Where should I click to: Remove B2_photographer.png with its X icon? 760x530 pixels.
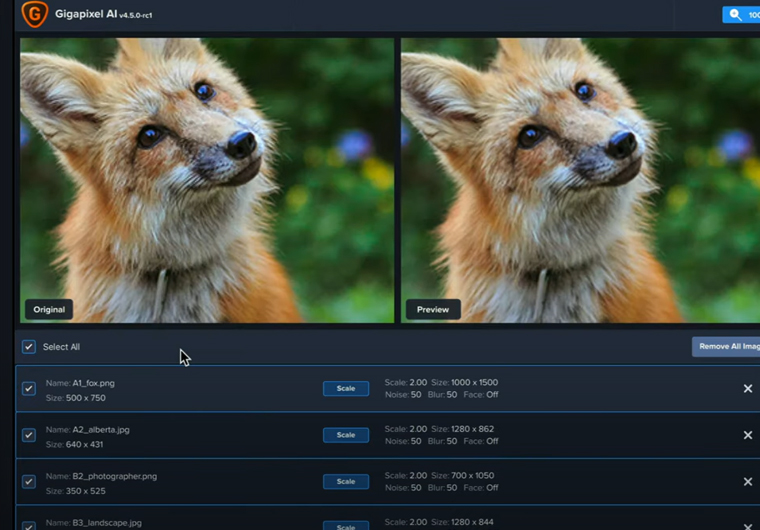pos(748,482)
